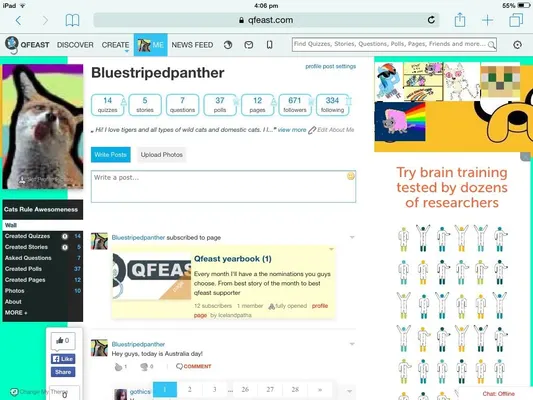Expand MORE + in sidebar
533x400 pixels.
click(16, 312)
